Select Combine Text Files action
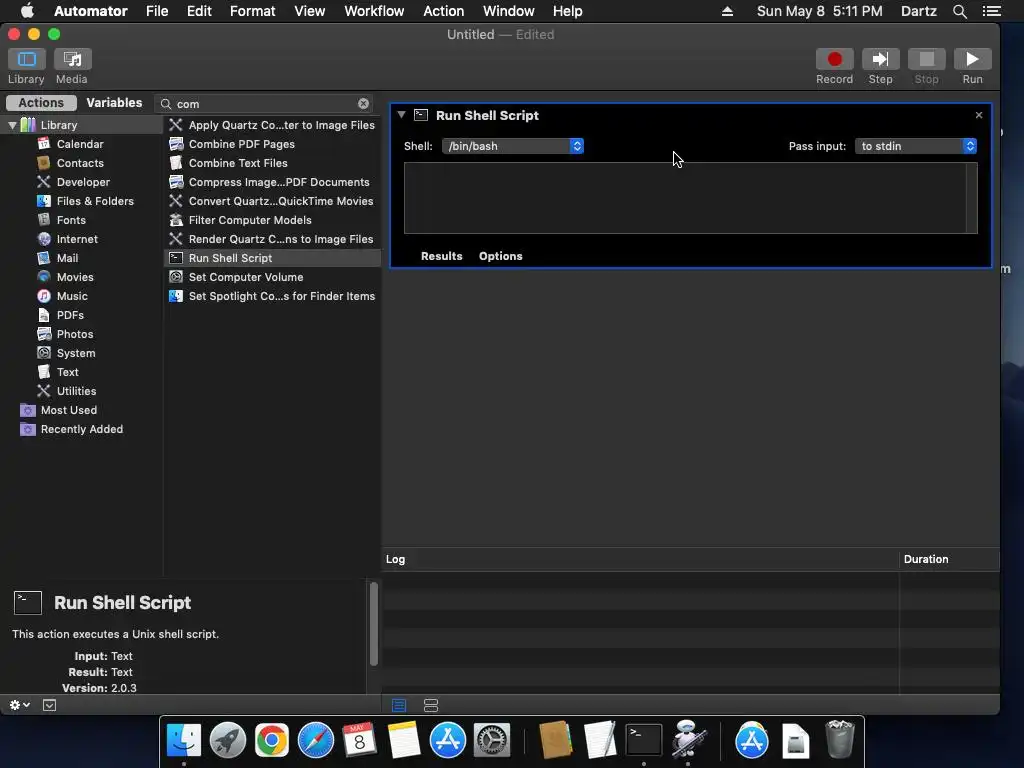The width and height of the screenshot is (1024, 768). (x=272, y=163)
